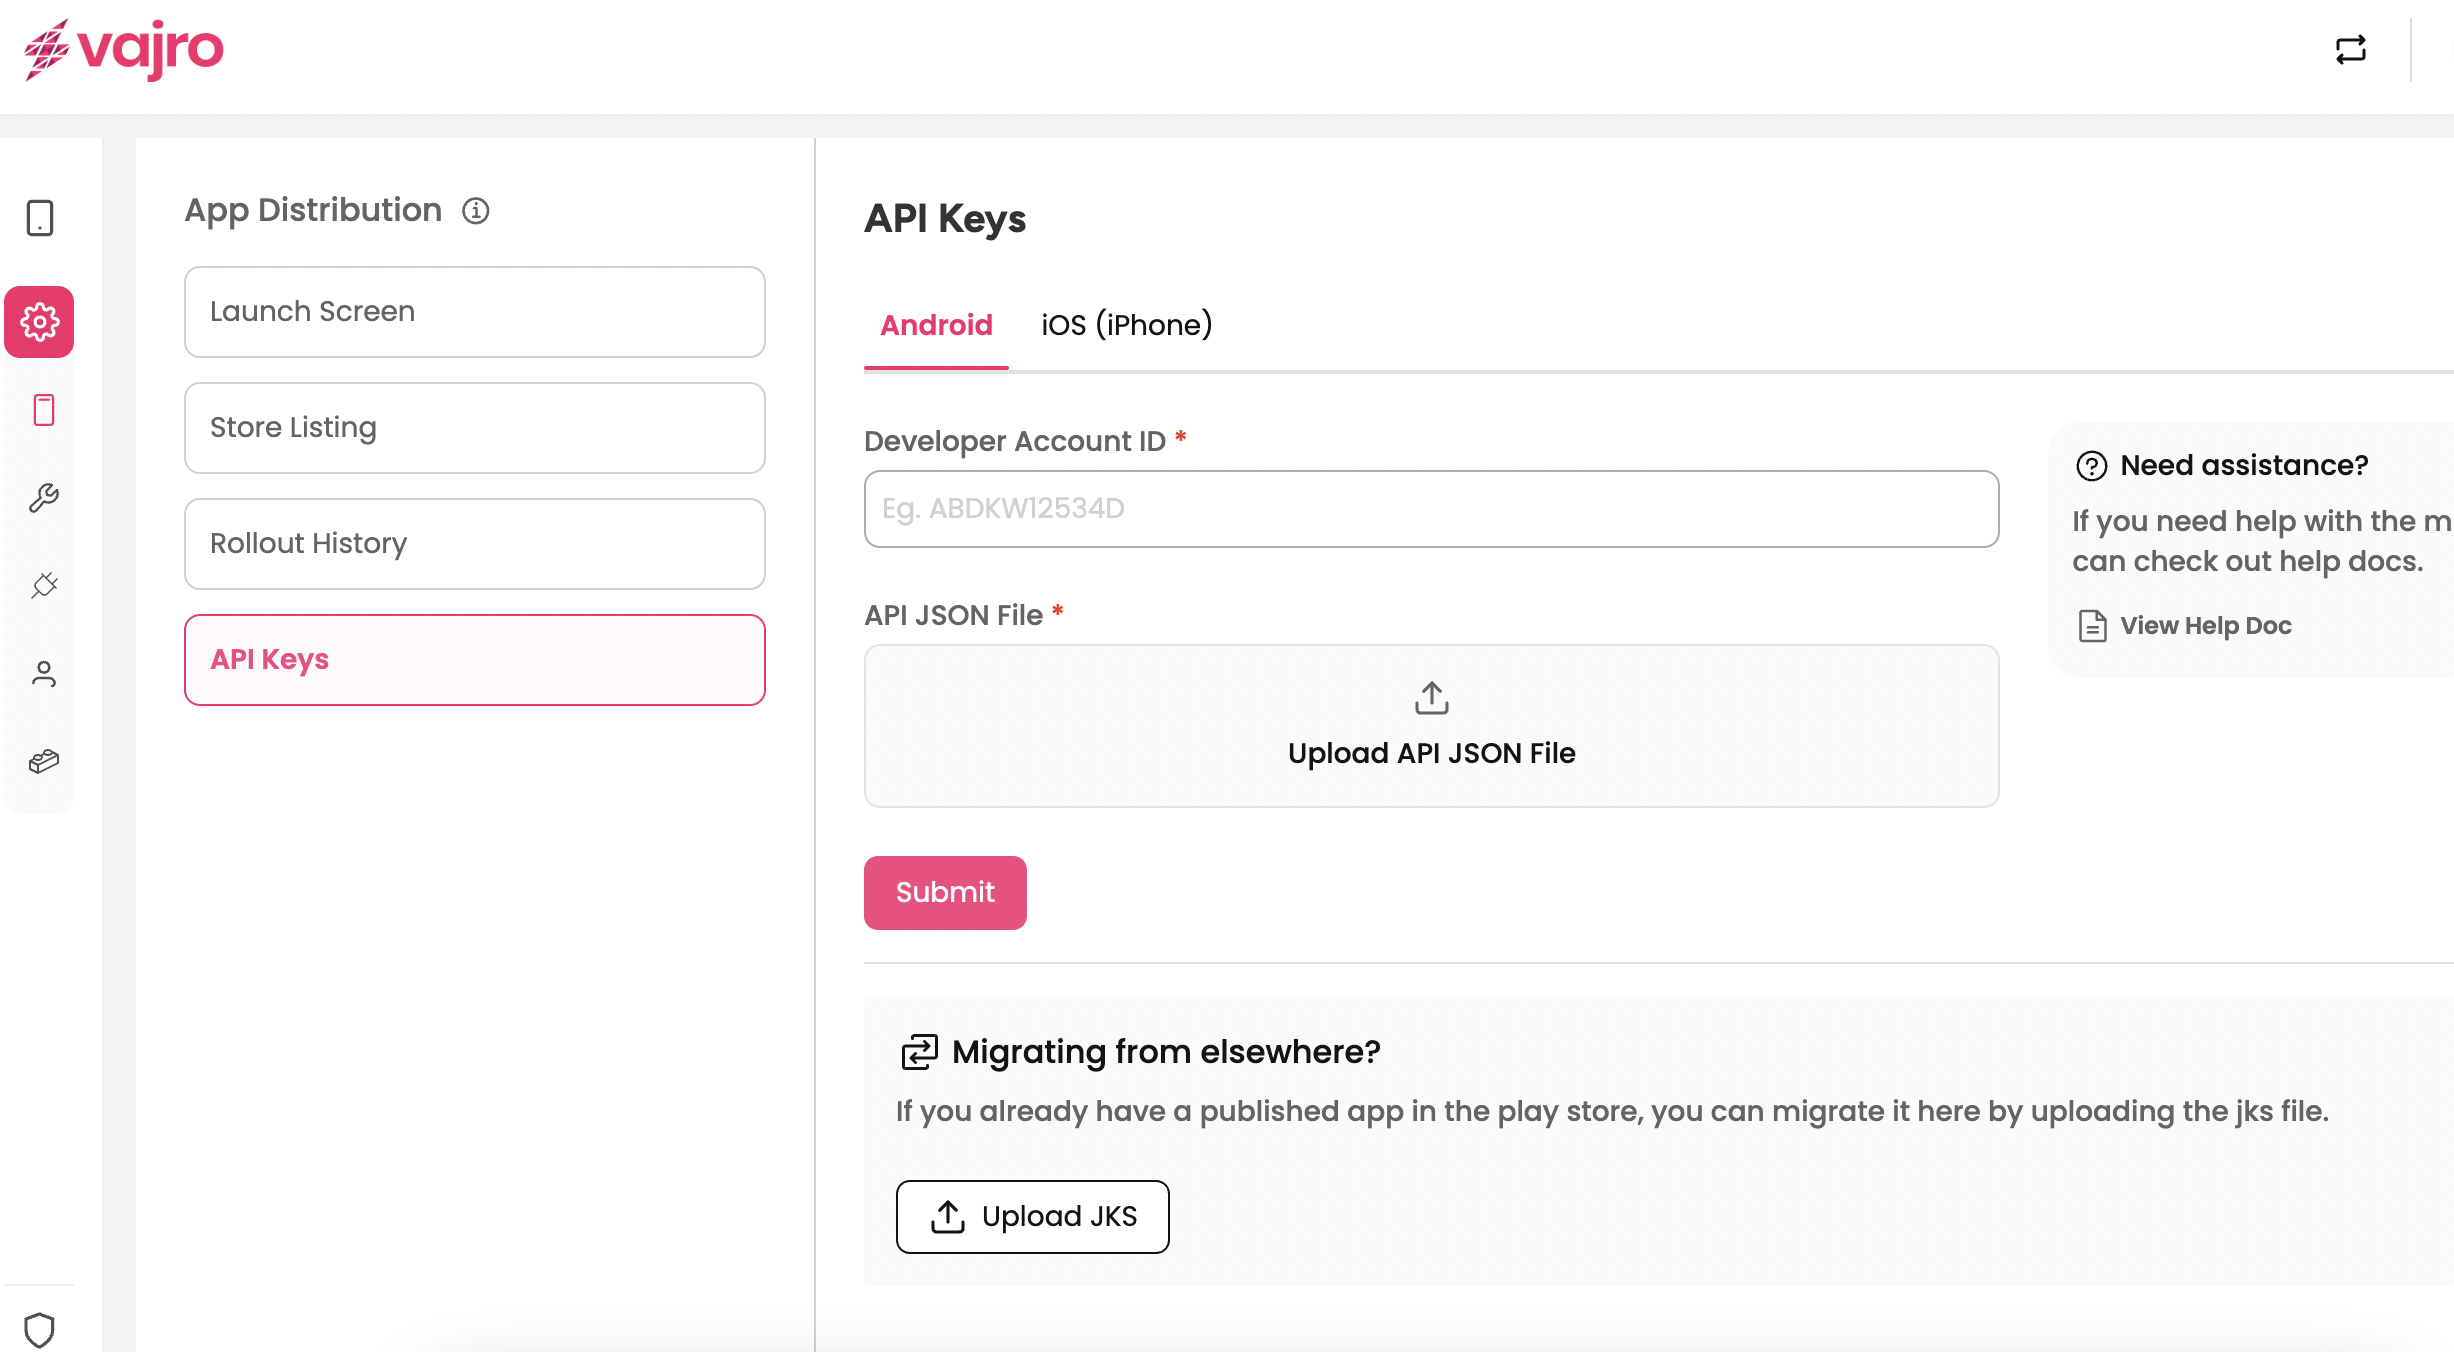
Task: Switch to the iOS (iPhone) tab
Action: click(x=1126, y=325)
